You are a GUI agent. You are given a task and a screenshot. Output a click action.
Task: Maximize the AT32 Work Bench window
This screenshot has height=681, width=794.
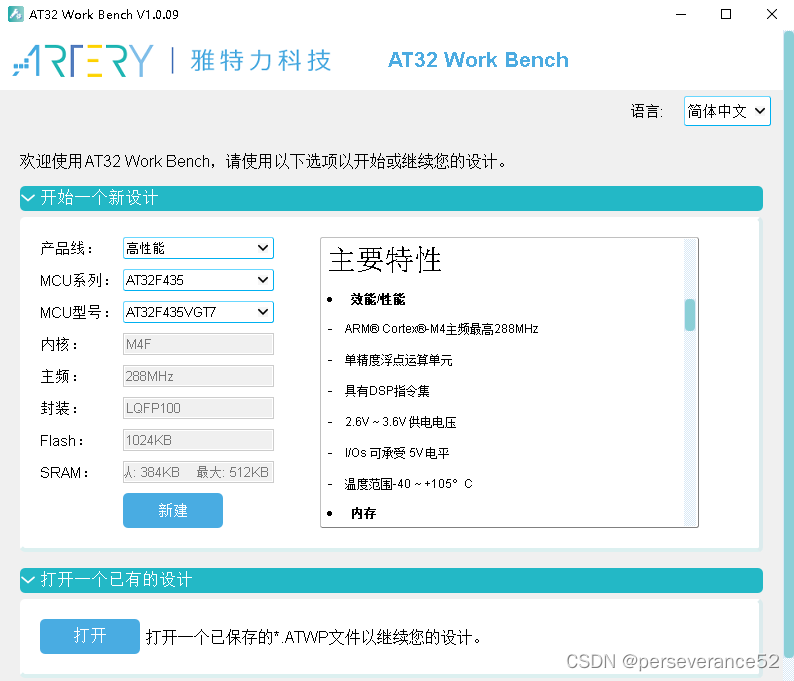coord(726,14)
